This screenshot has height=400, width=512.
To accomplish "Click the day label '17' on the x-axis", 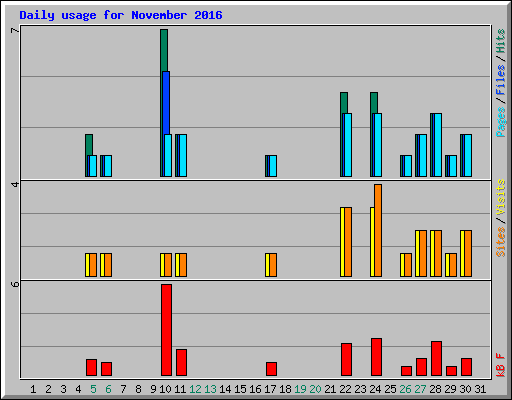I will 270,389.
